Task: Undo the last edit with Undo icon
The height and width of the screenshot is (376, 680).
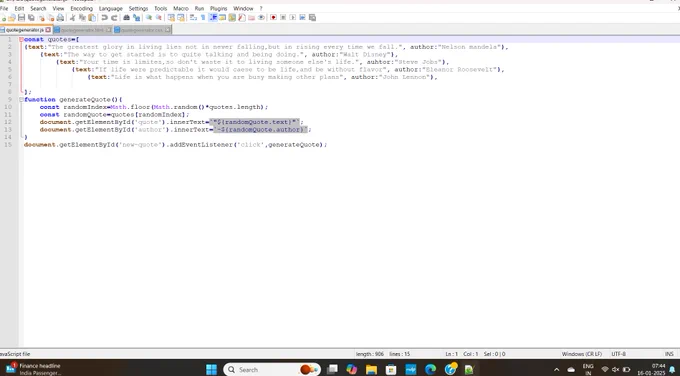Action: (105, 17)
